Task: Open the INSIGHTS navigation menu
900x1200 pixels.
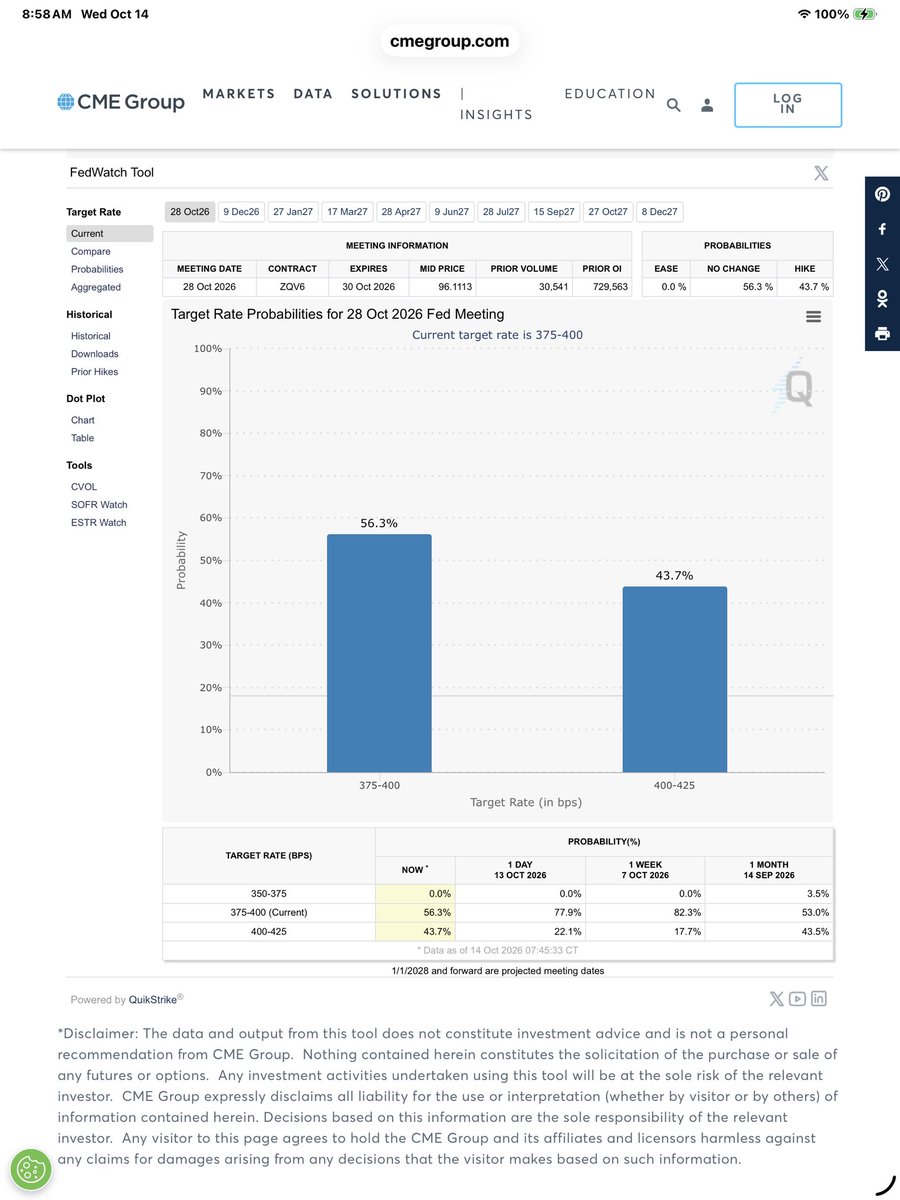Action: pyautogui.click(x=496, y=115)
